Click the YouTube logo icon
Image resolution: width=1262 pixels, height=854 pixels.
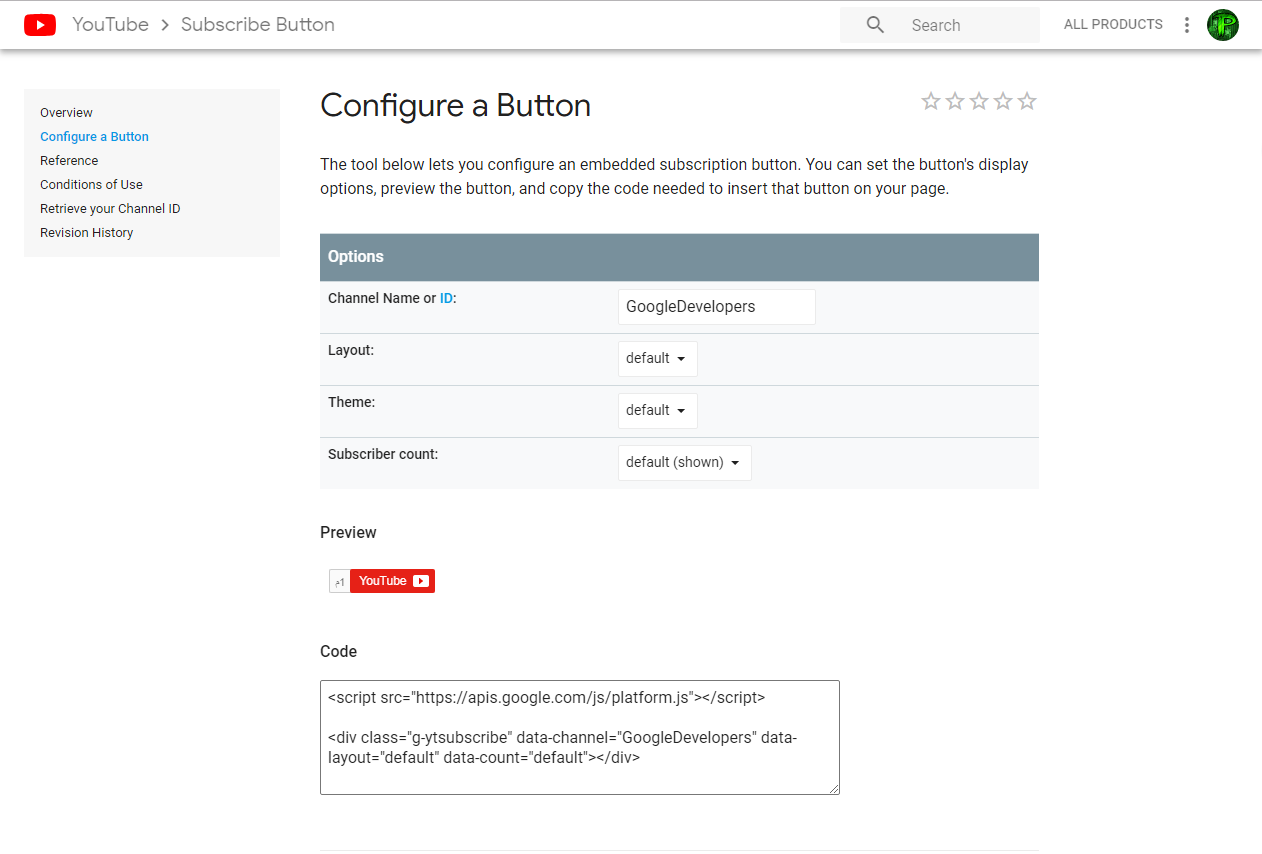(x=40, y=25)
